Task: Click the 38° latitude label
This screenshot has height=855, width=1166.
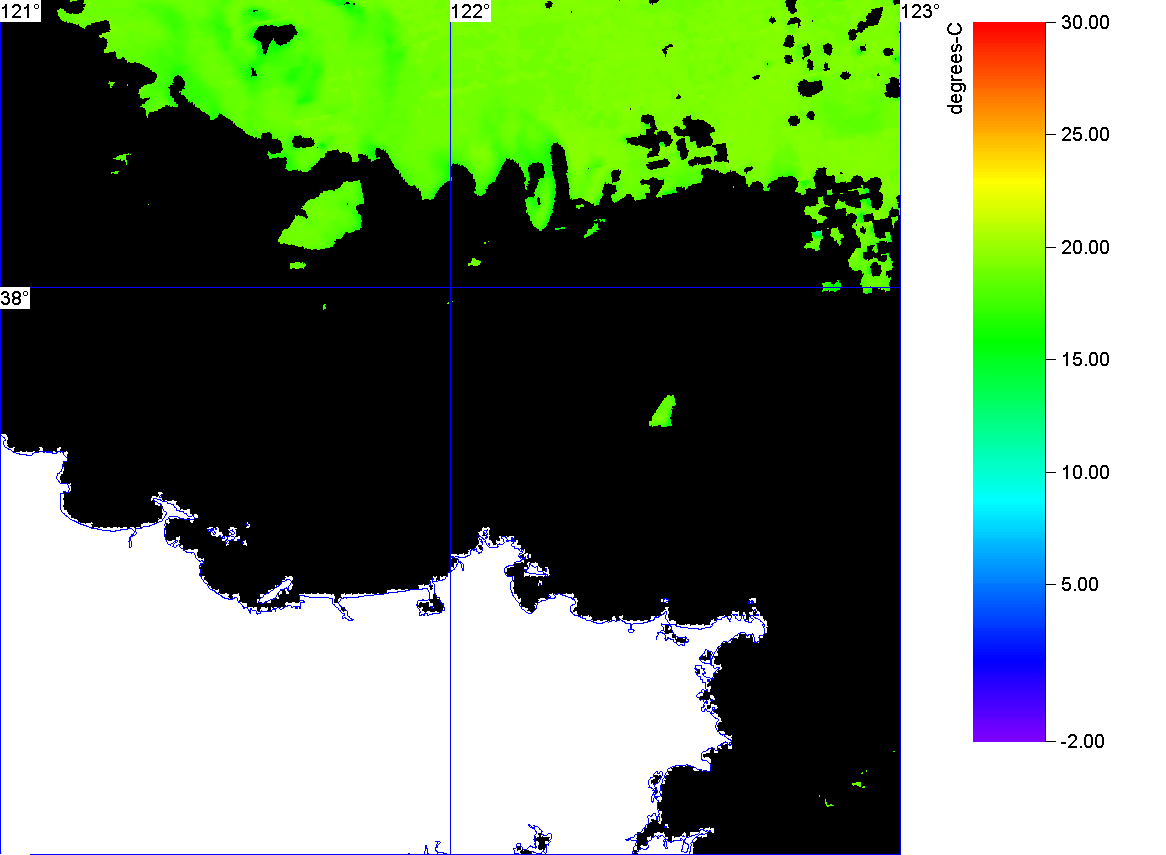Action: (15, 299)
